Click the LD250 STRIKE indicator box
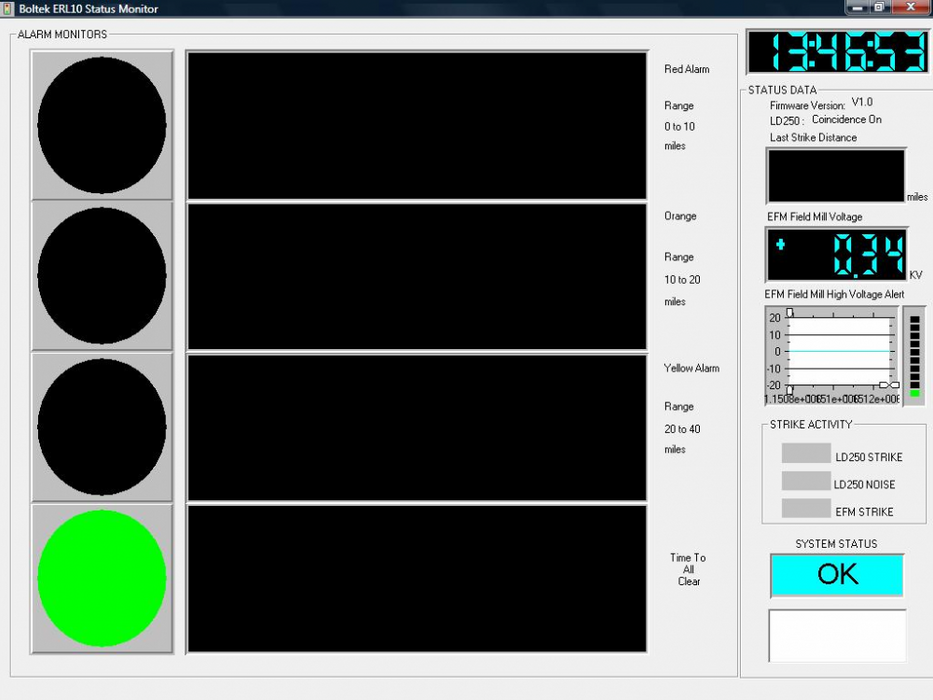This screenshot has height=700, width=933. point(806,454)
